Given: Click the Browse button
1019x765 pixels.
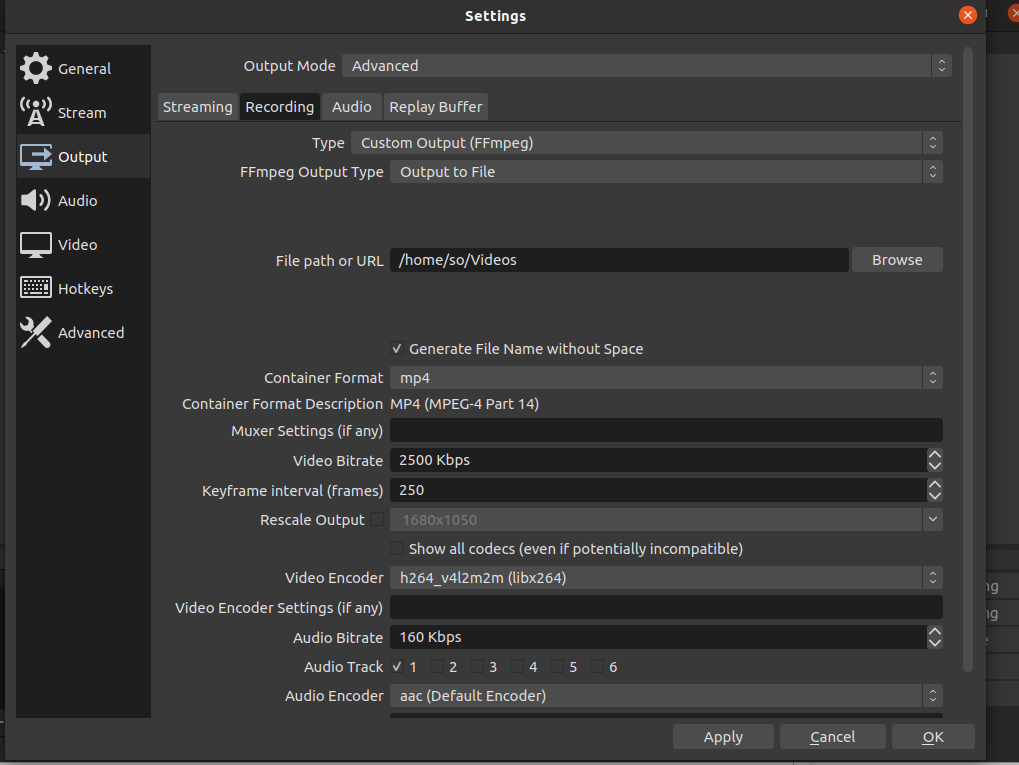Looking at the screenshot, I should pyautogui.click(x=897, y=260).
